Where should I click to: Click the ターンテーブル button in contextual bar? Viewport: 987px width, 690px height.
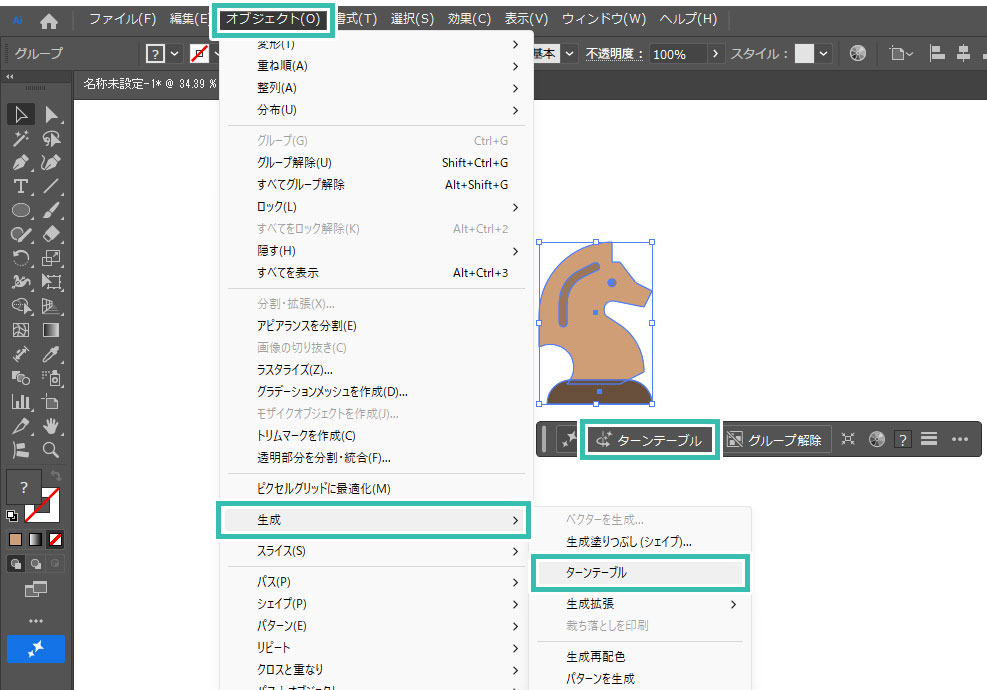(x=649, y=440)
